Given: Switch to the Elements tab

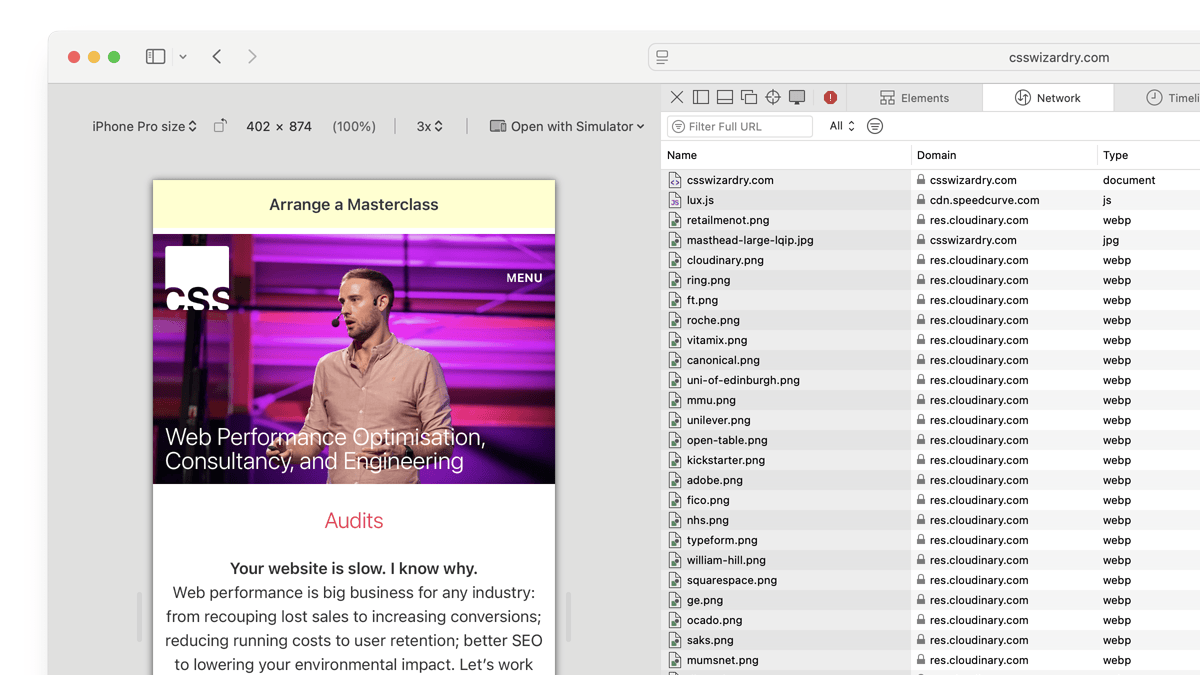Looking at the screenshot, I should (x=915, y=97).
